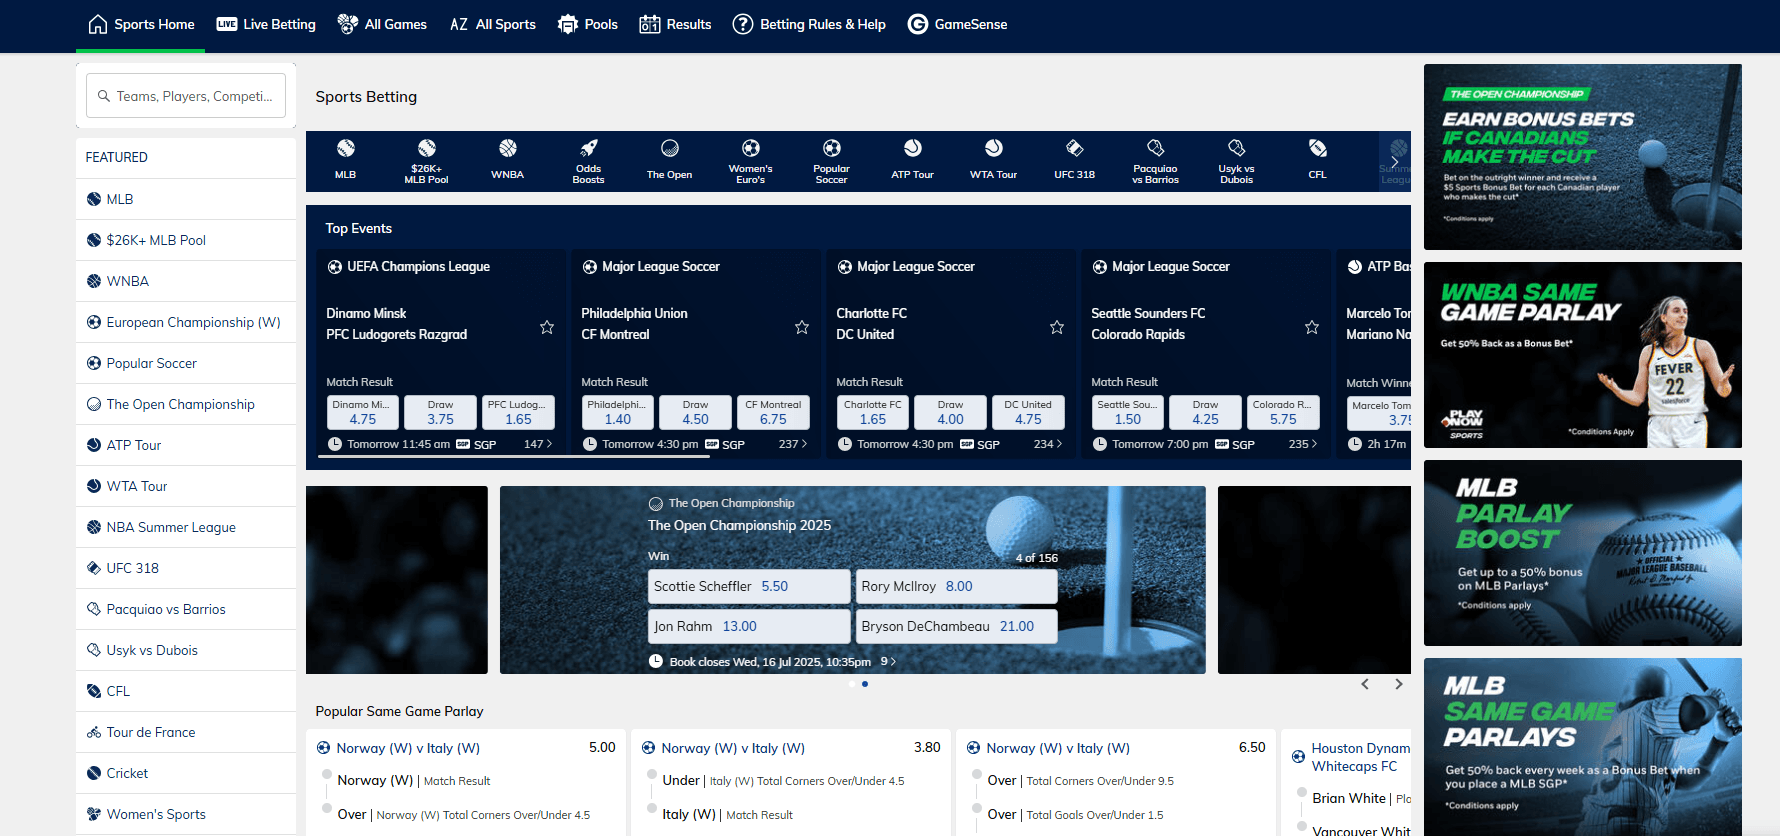Open the $26K+ MLB Pool carousel icon
Viewport: 1780px width, 836px height.
pyautogui.click(x=426, y=148)
